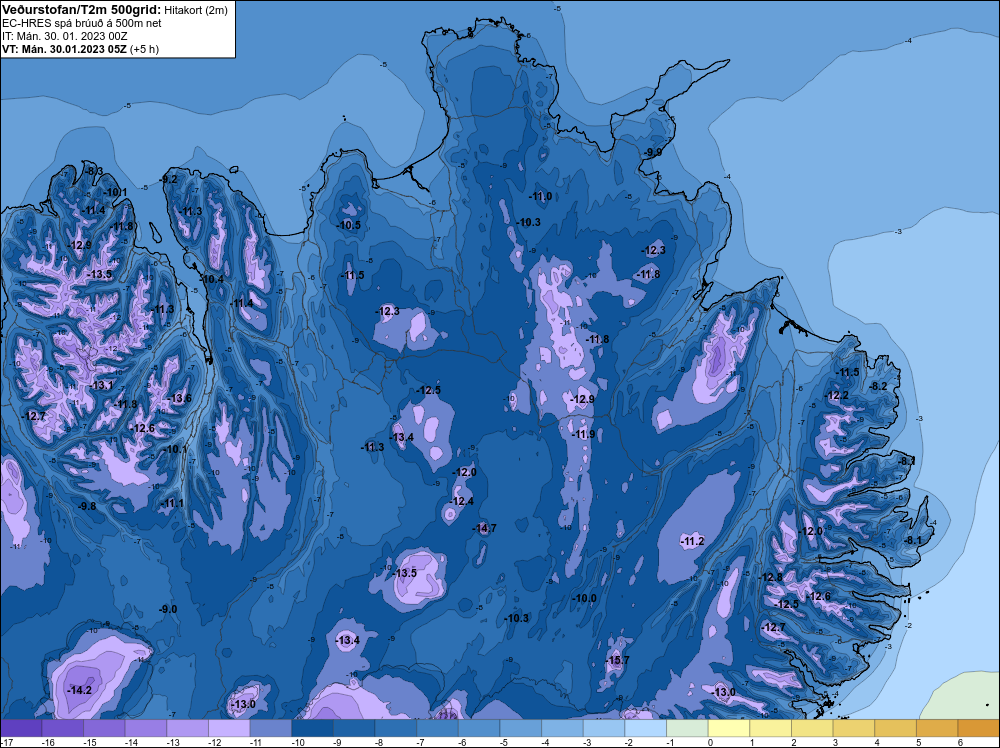
Task: Click the light blue swatch between -3 and -2
Action: (x=604, y=728)
